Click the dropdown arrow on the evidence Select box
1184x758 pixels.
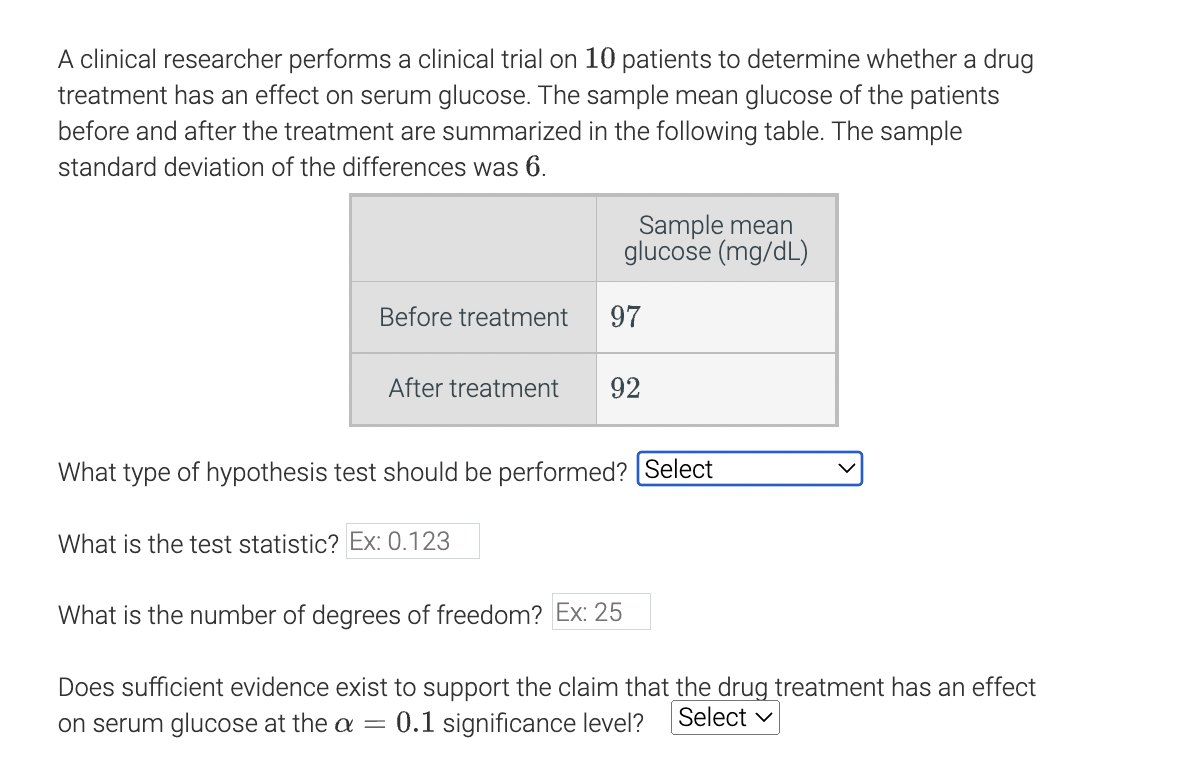point(764,716)
